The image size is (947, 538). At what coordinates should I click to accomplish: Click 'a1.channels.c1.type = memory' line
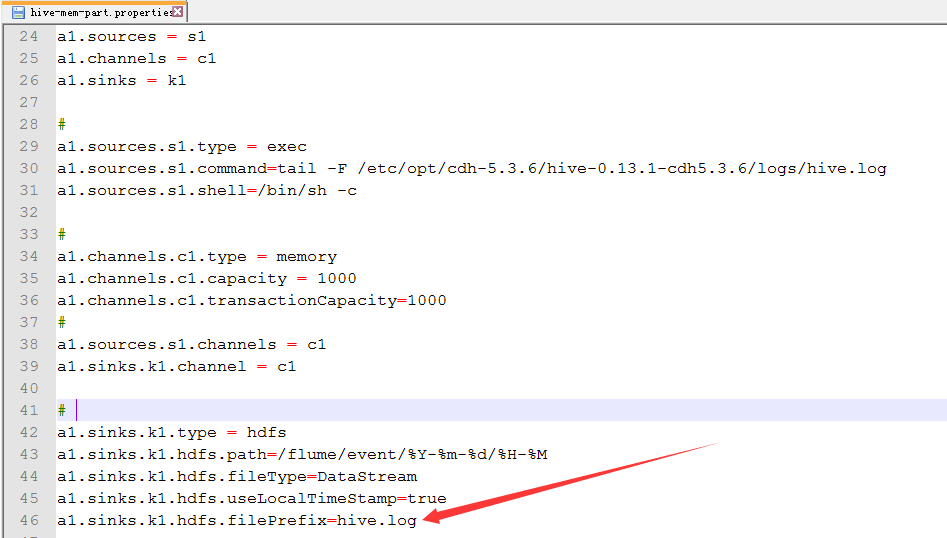[197, 257]
